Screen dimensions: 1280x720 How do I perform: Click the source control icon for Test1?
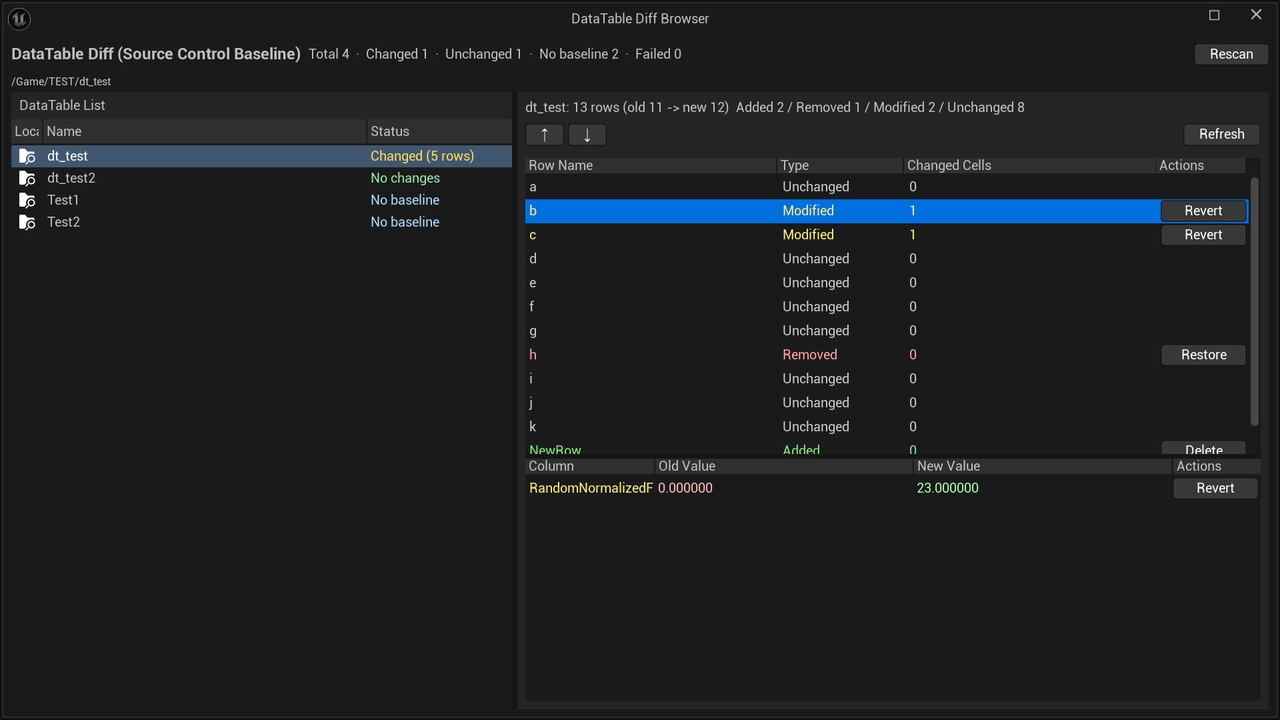(27, 200)
